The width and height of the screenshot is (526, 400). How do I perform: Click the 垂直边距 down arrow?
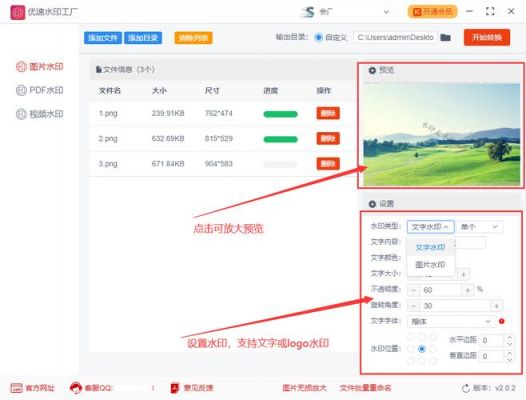(510, 359)
